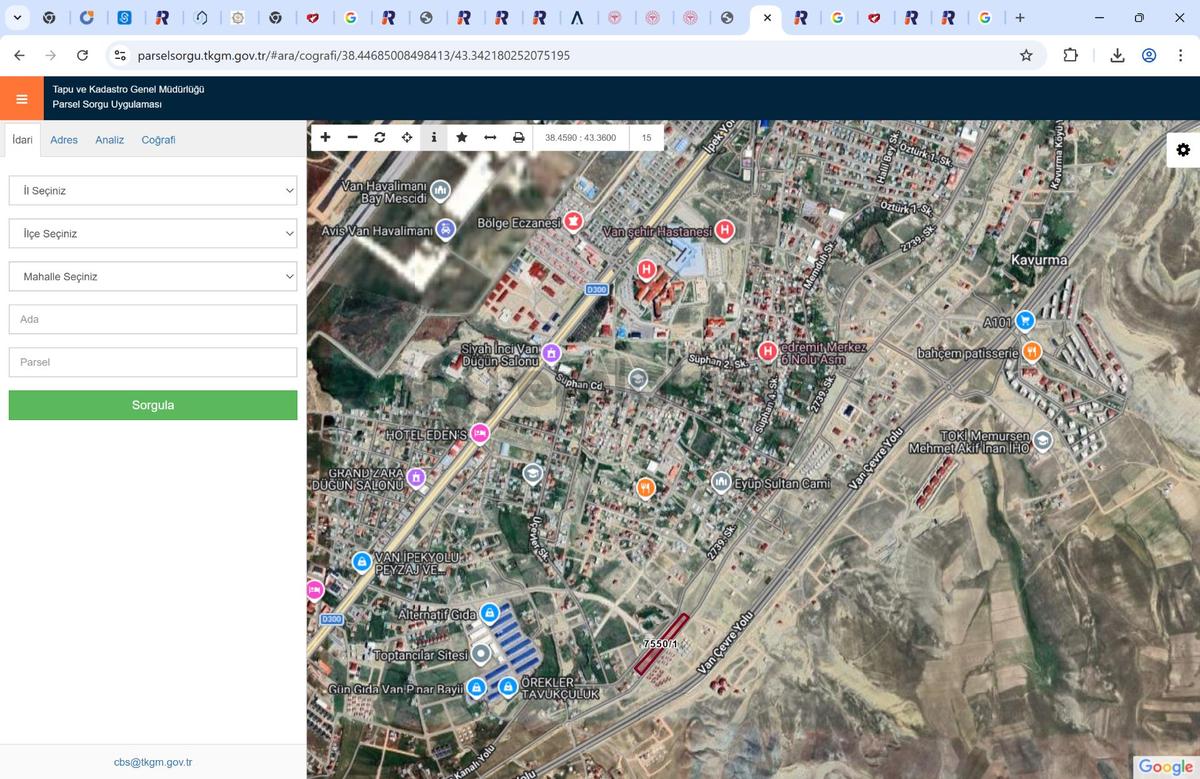Click the print icon in map toolbar
Viewport: 1200px width, 779px height.
click(518, 137)
